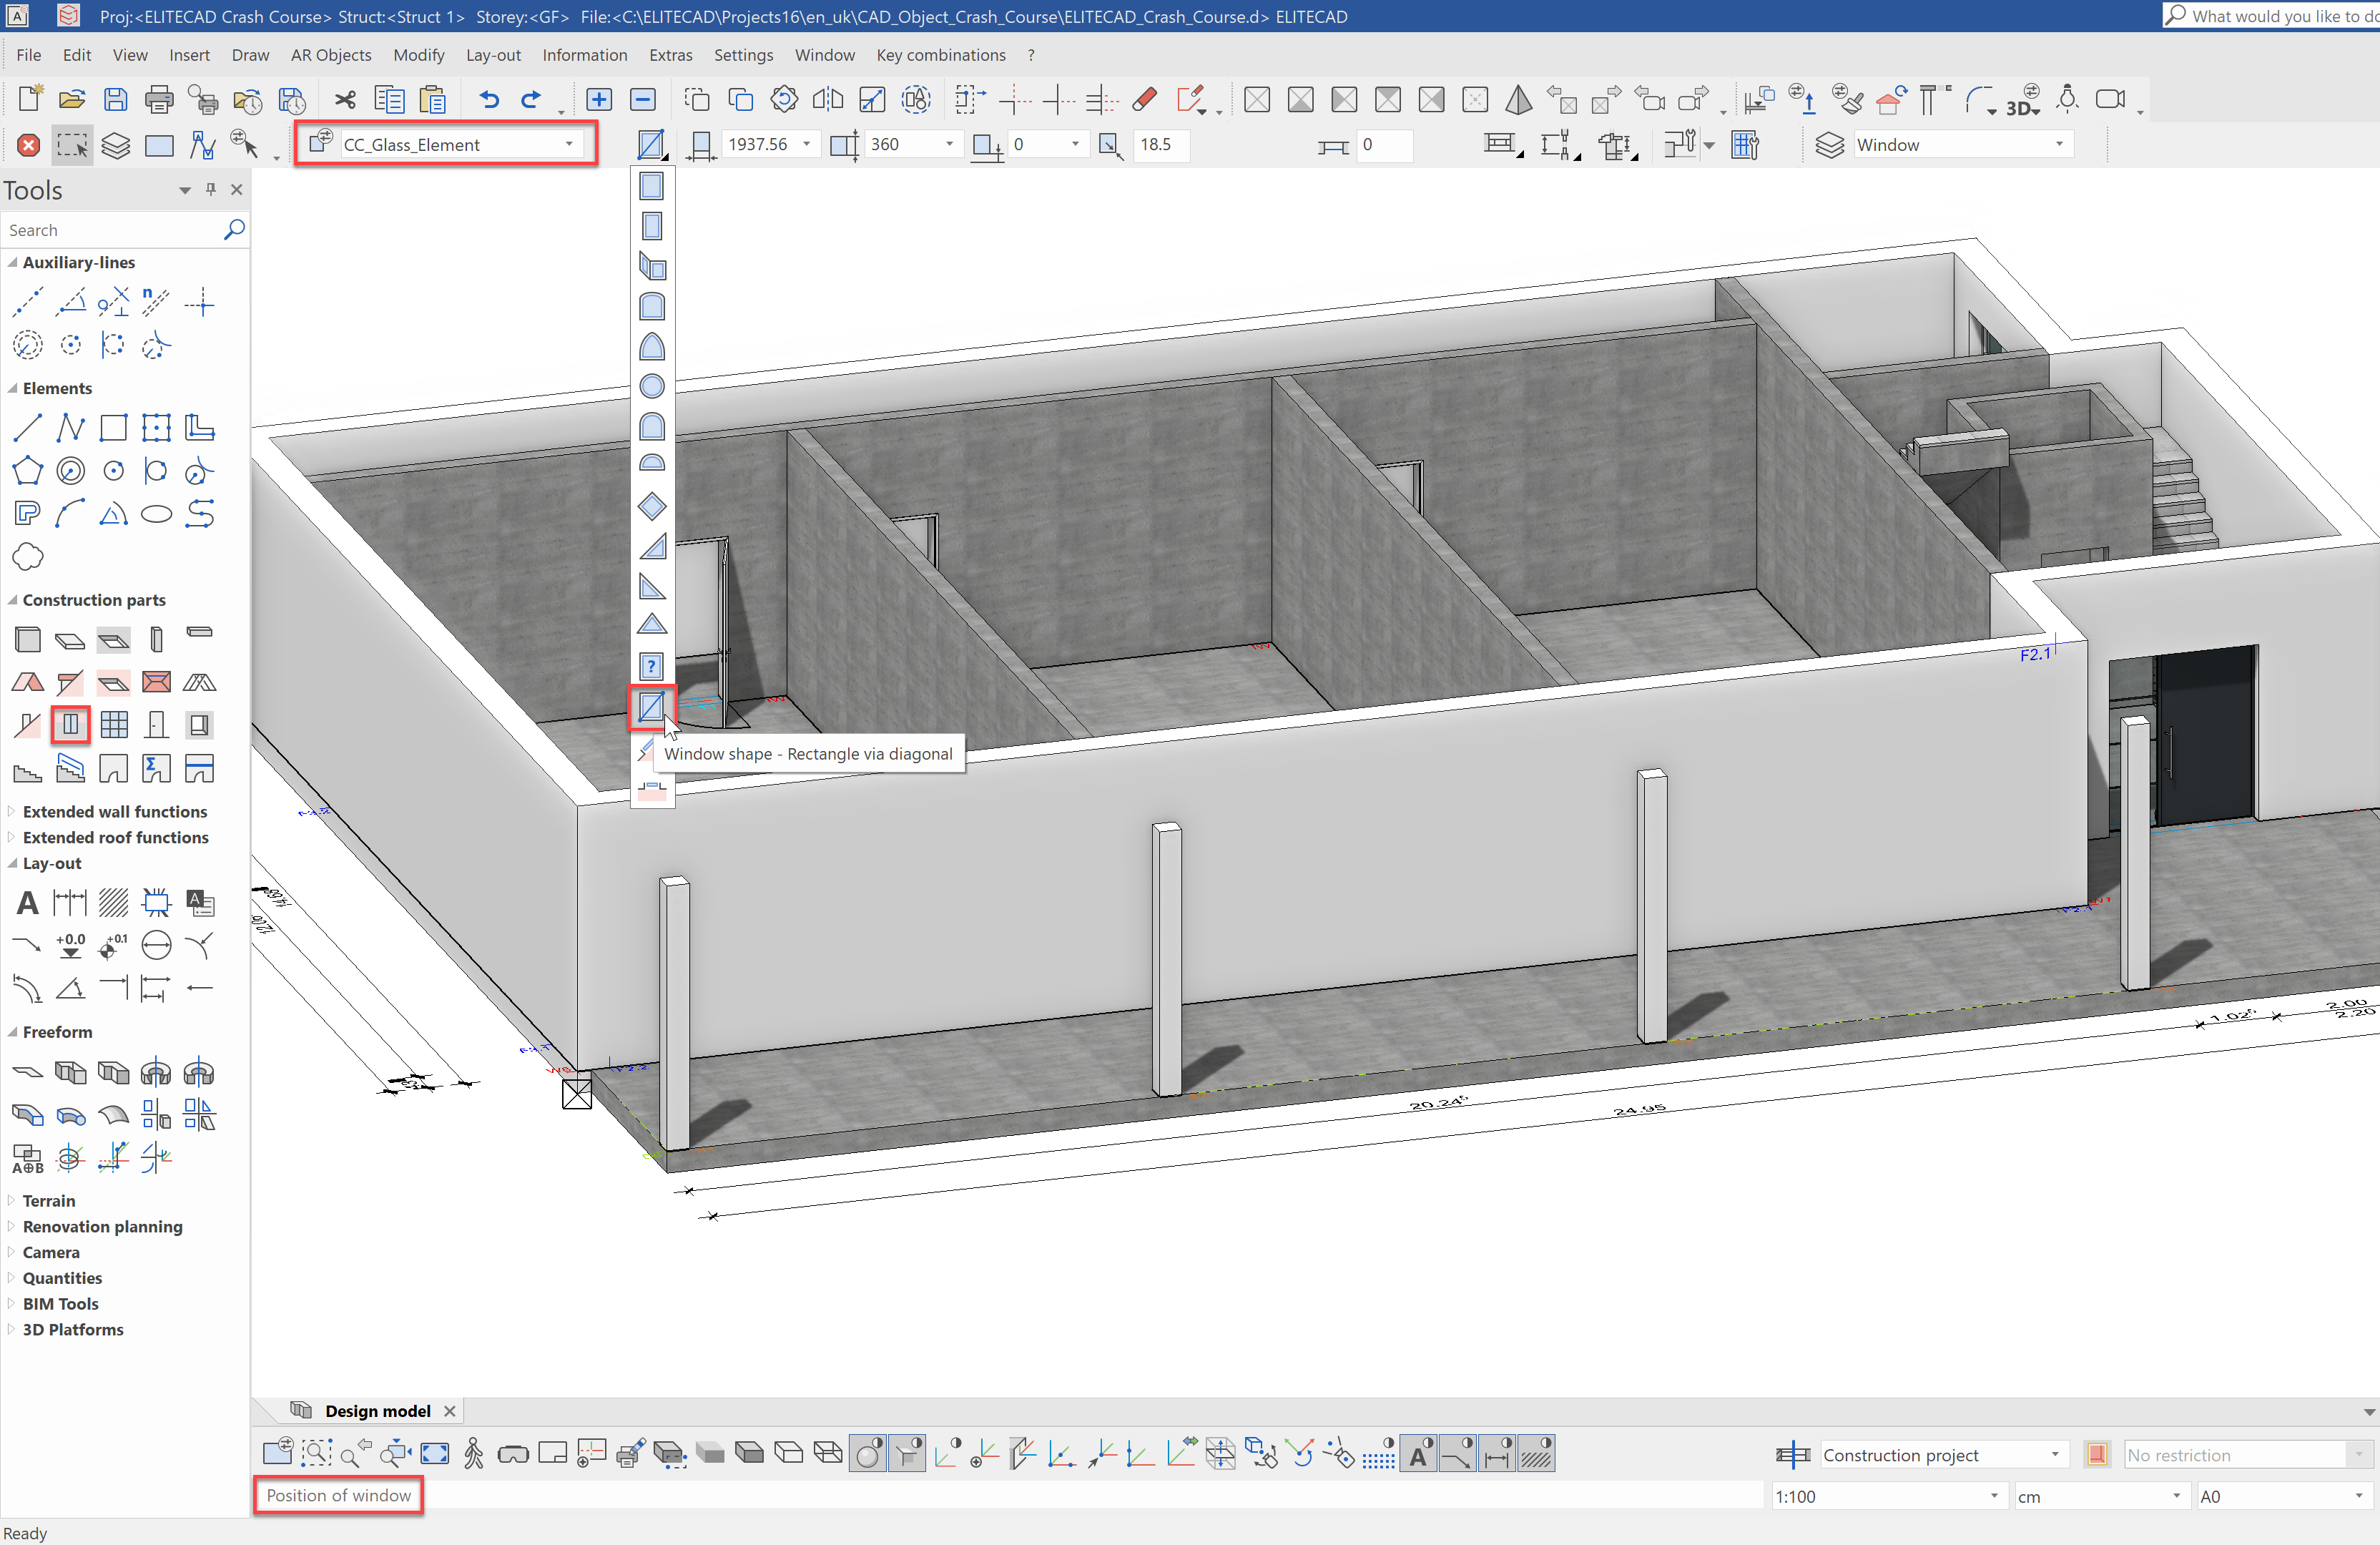The image size is (2380, 1545).
Task: Open the CC_Glass_Element parameter dropdown
Action: (x=569, y=144)
